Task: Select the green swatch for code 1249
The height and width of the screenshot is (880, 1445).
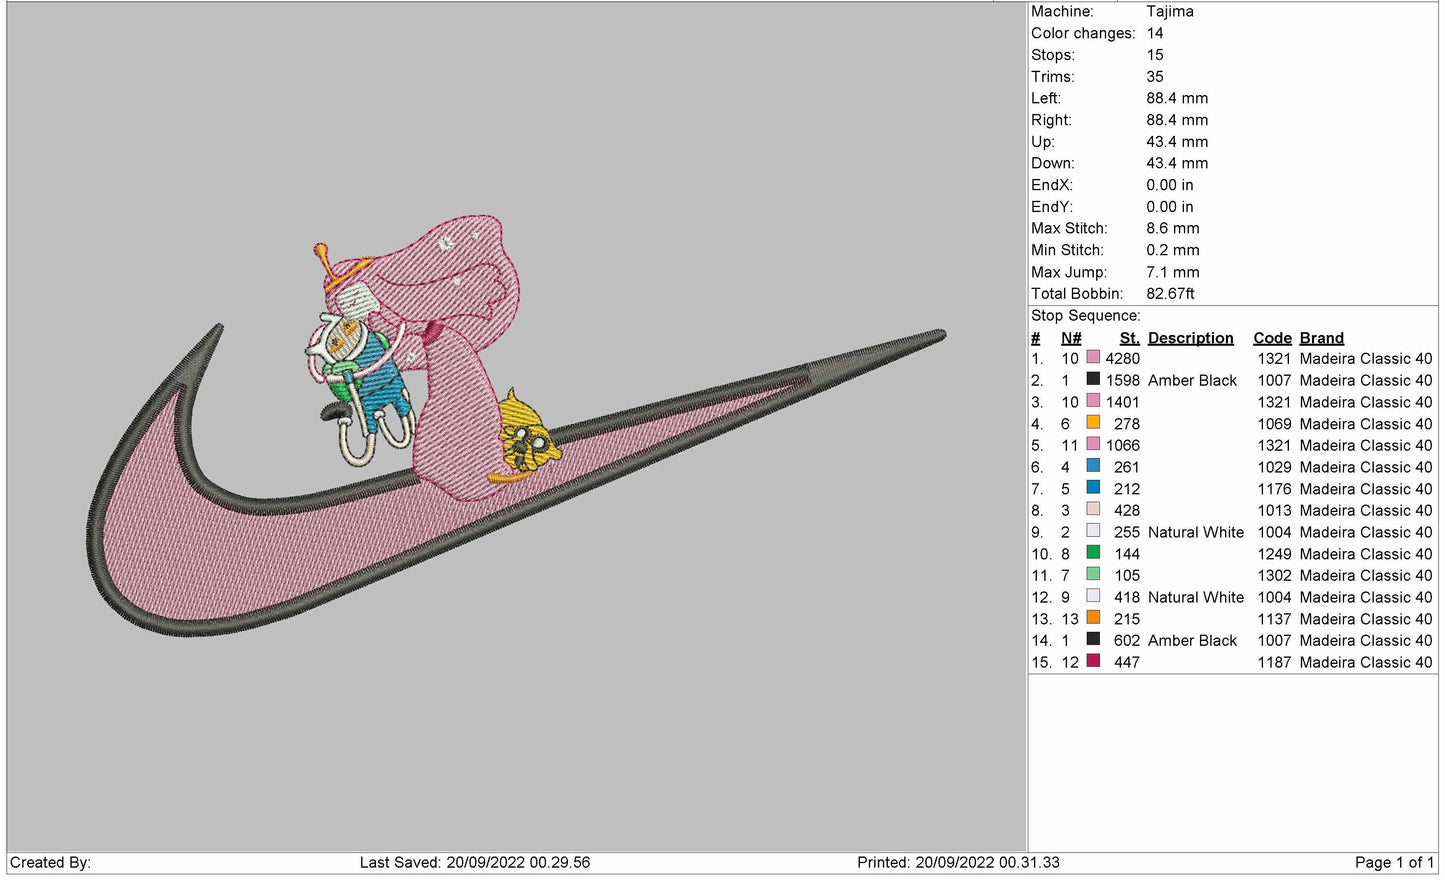Action: [x=1093, y=553]
